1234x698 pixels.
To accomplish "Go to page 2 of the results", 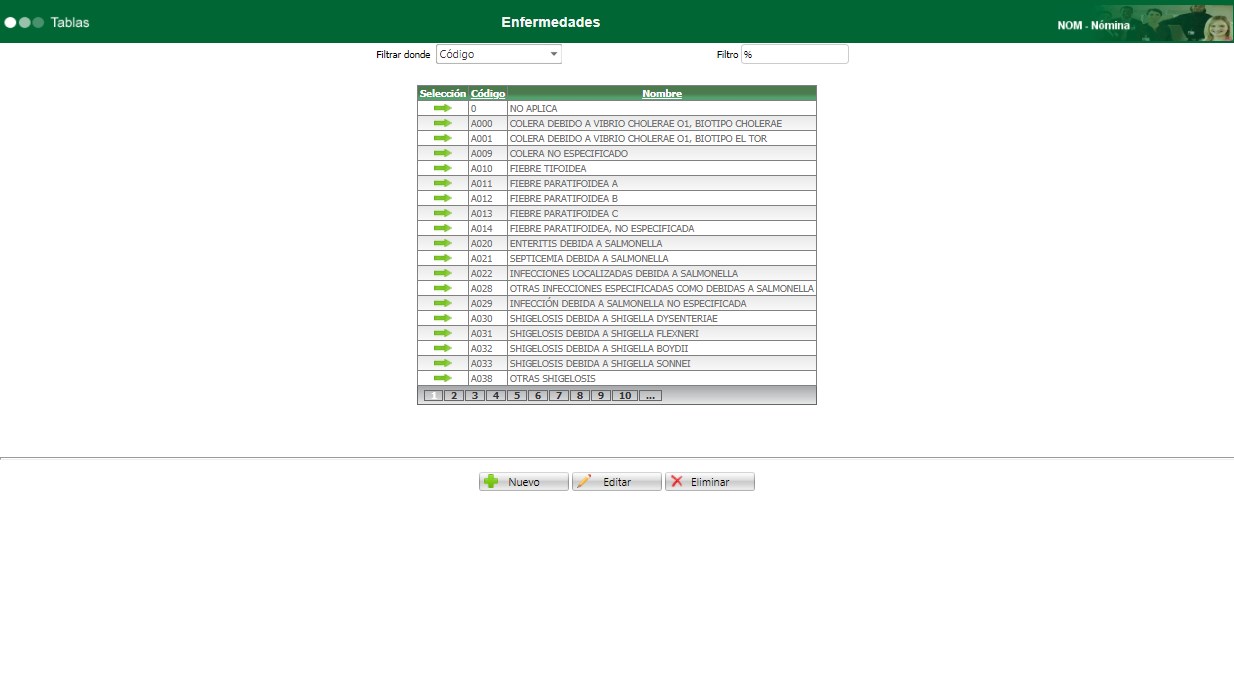I will click(x=453, y=395).
